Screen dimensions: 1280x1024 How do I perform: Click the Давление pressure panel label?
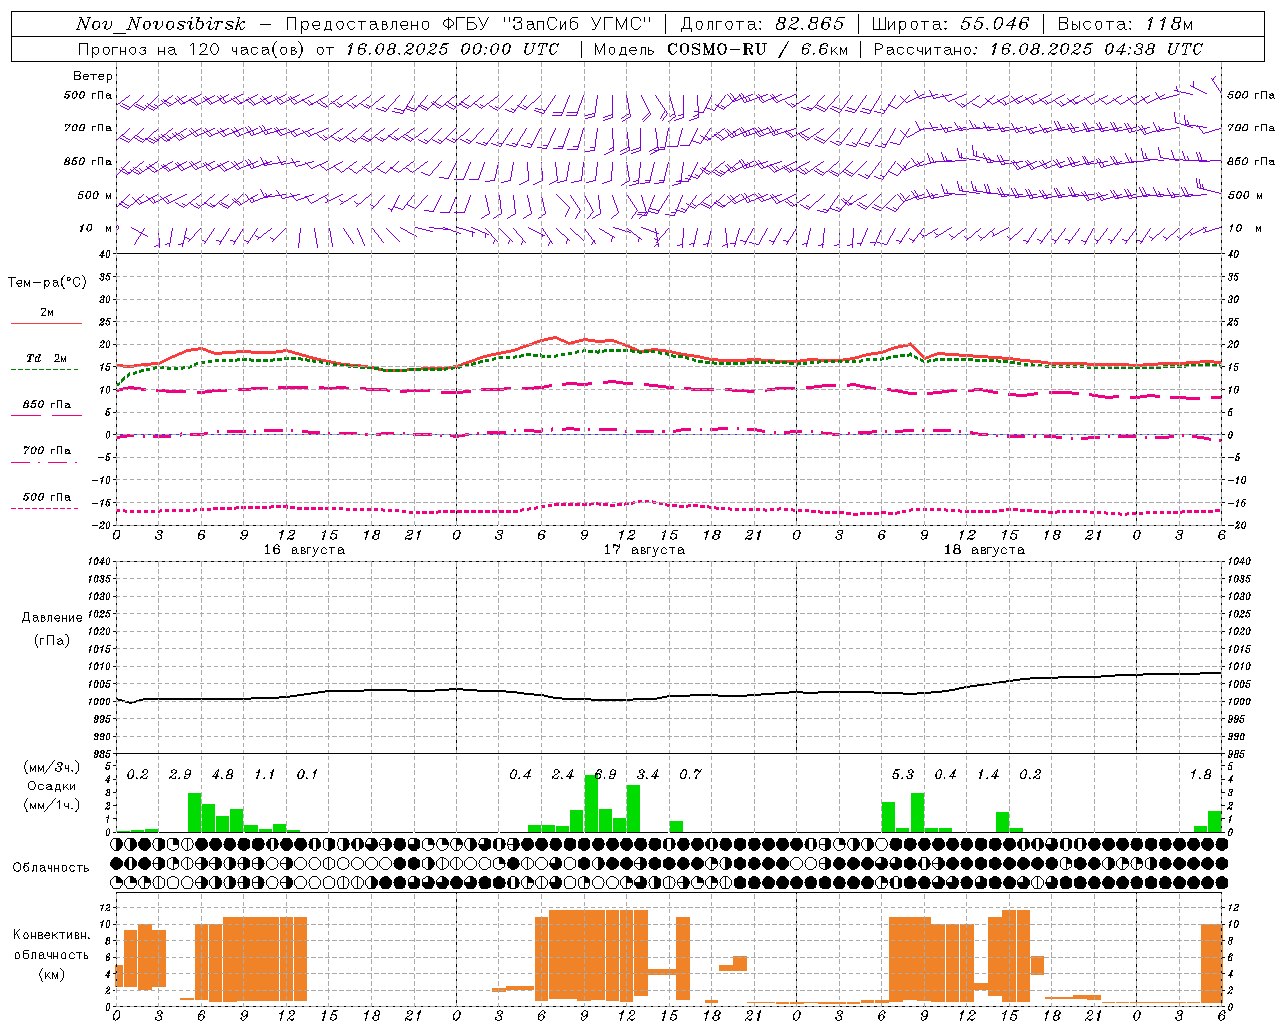pyautogui.click(x=52, y=617)
